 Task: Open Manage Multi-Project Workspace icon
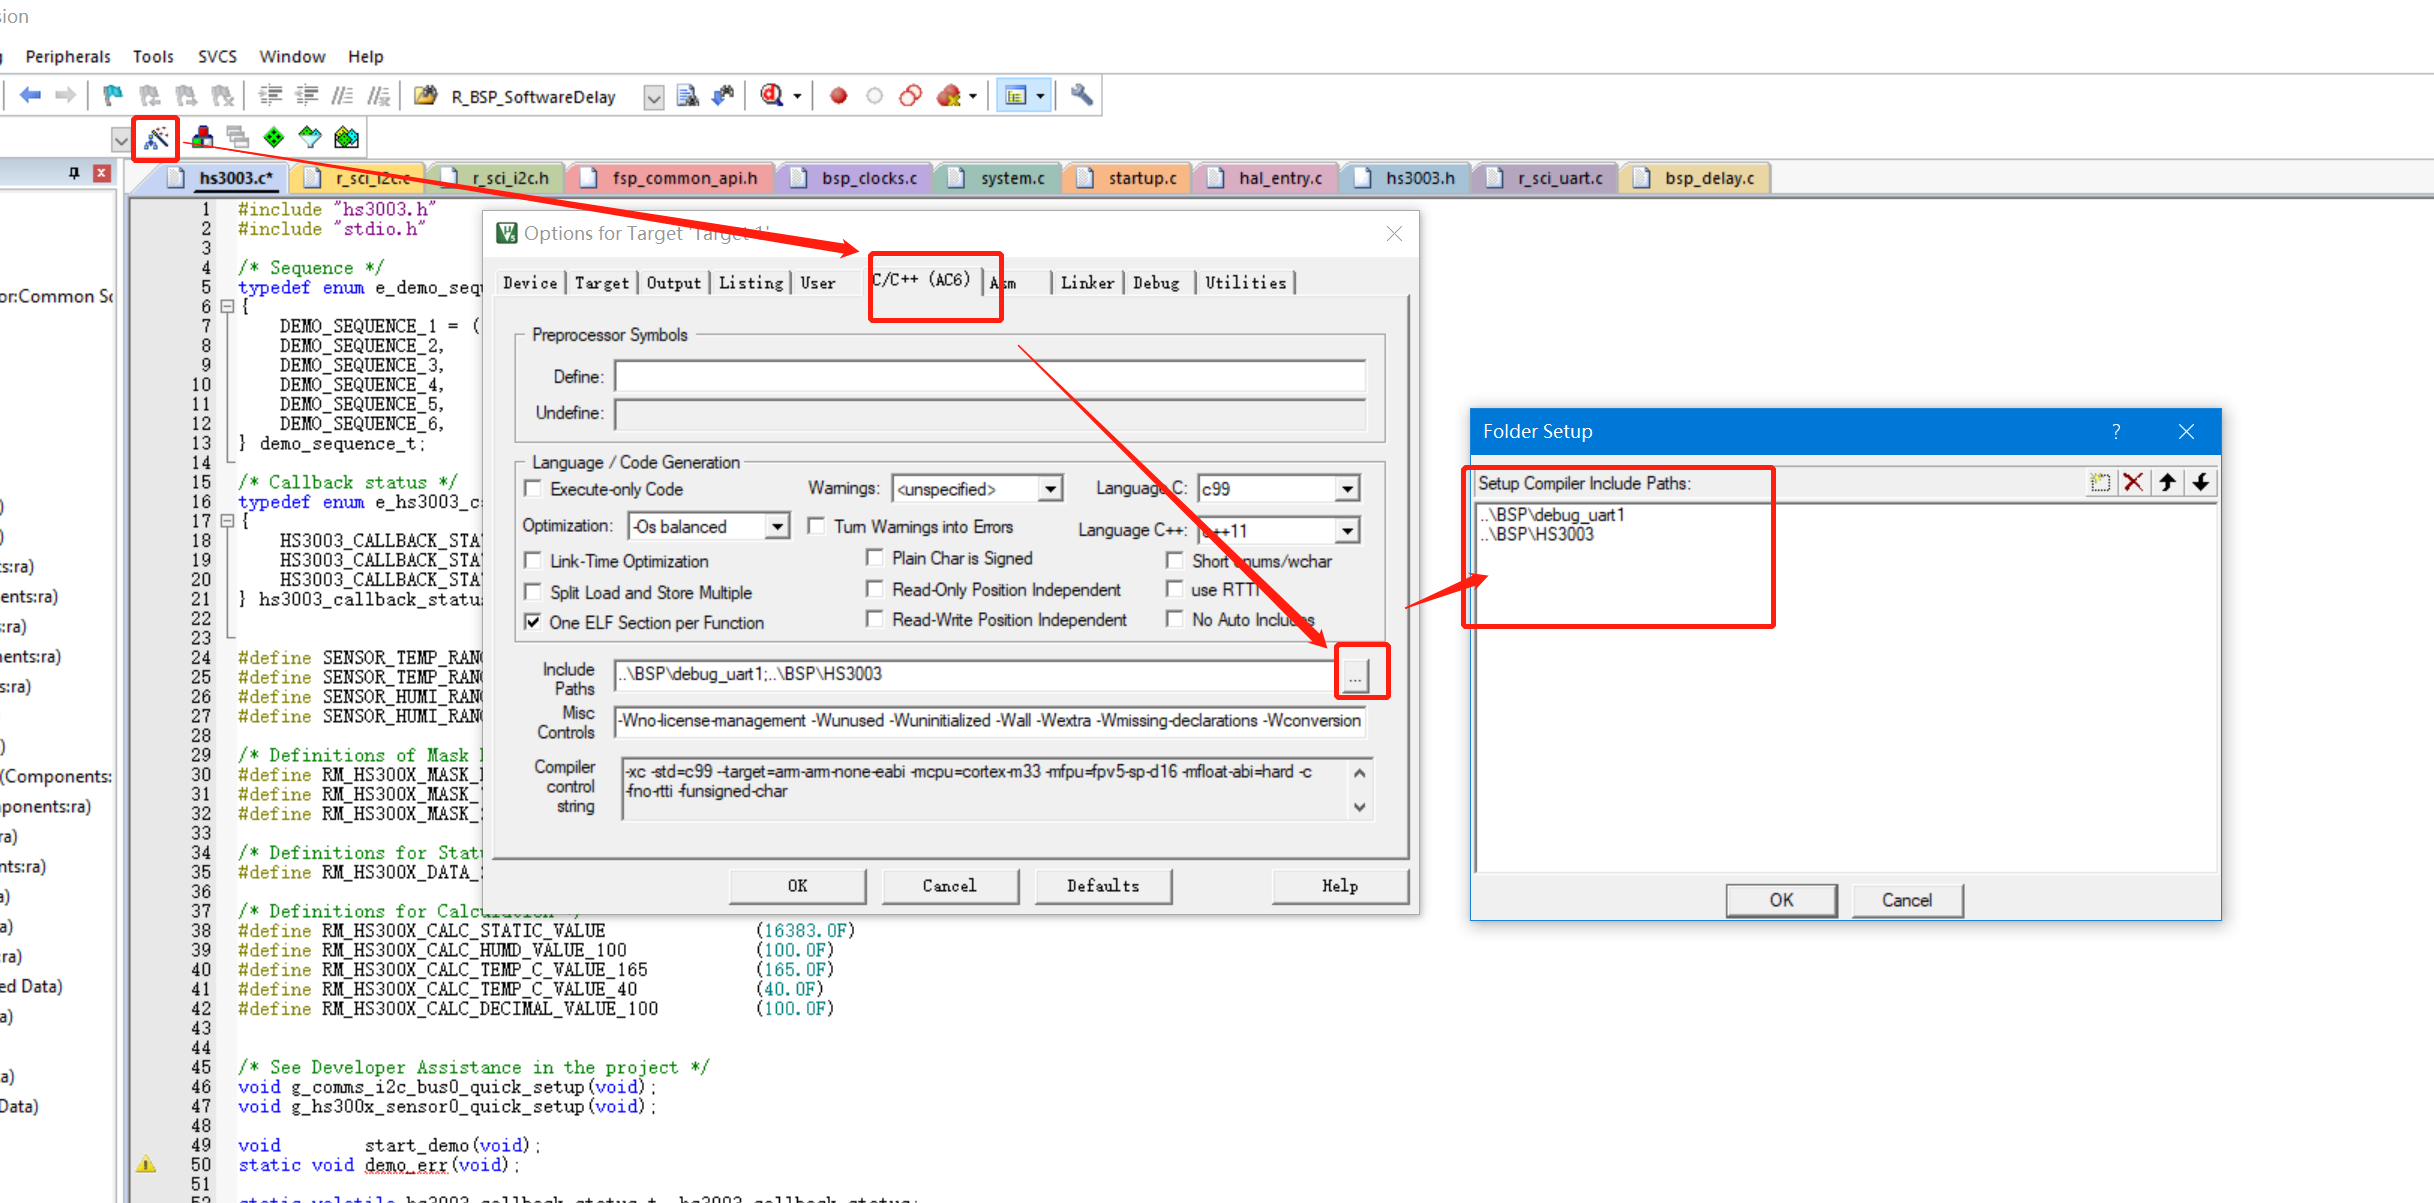[238, 137]
